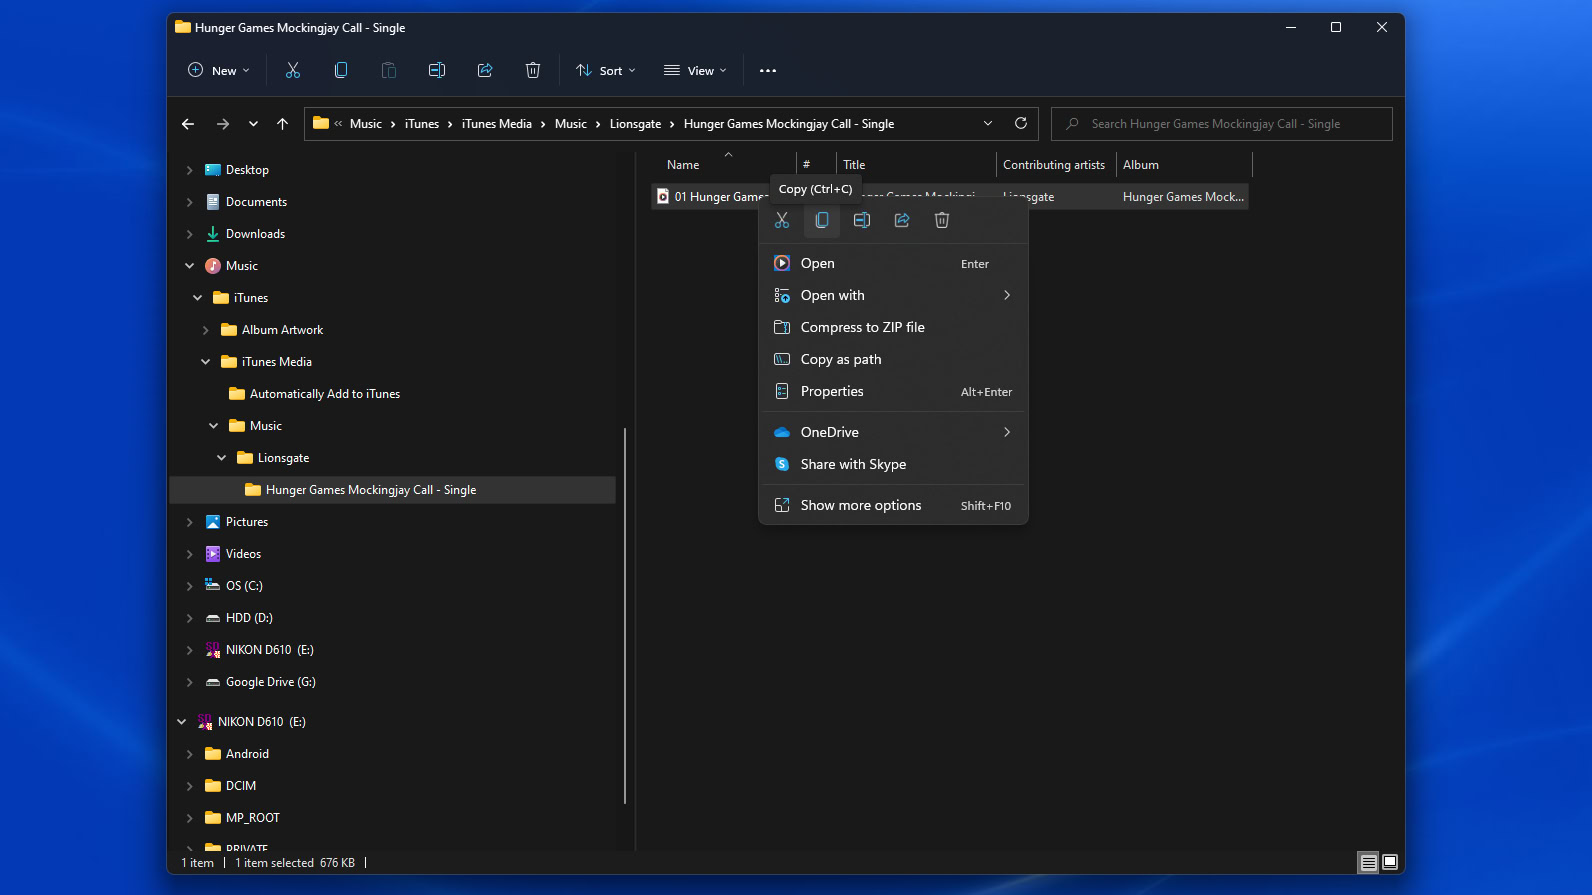Screen dimensions: 1592x895
Task: Open the Sort dropdown in toolbar
Action: pyautogui.click(x=606, y=71)
